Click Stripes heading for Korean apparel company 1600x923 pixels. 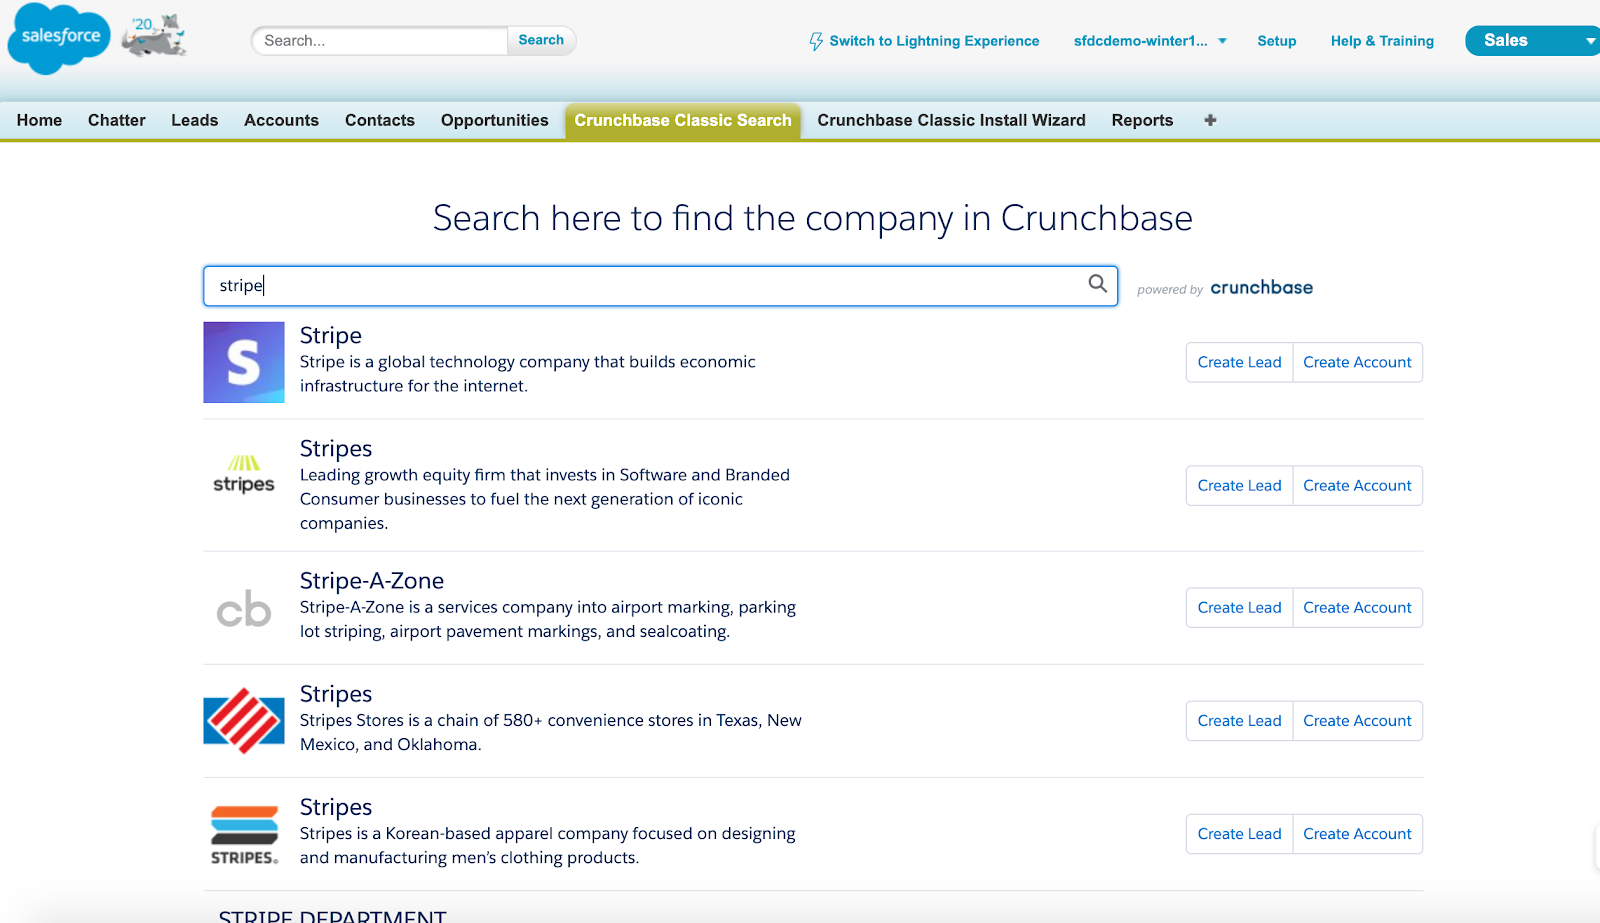(336, 807)
